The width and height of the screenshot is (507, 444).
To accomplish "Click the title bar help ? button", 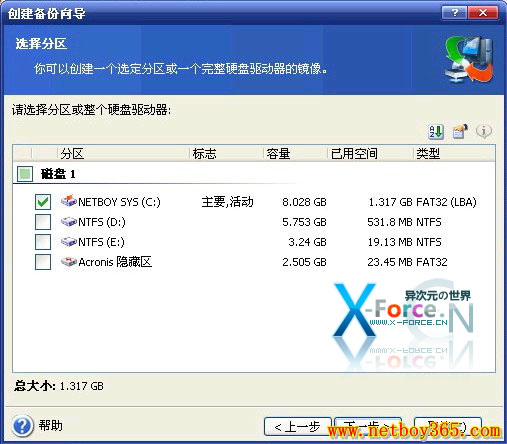I will coord(454,13).
